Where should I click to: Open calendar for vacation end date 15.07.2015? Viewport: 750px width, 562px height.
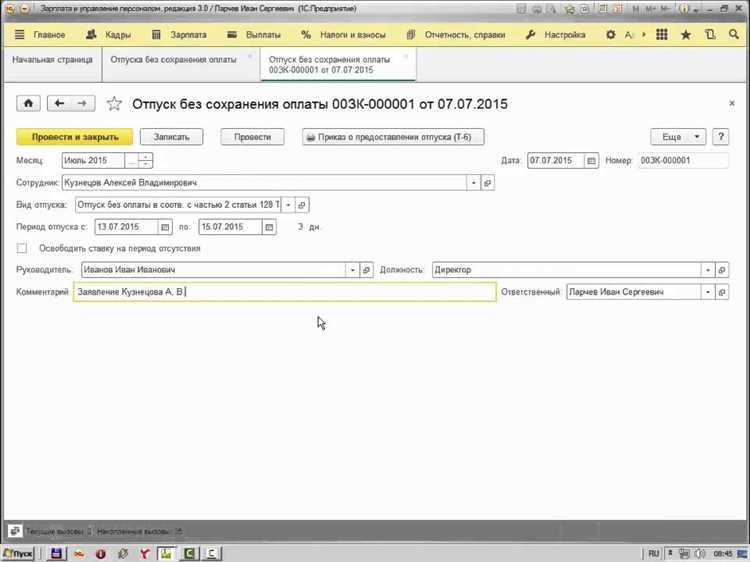(x=268, y=227)
